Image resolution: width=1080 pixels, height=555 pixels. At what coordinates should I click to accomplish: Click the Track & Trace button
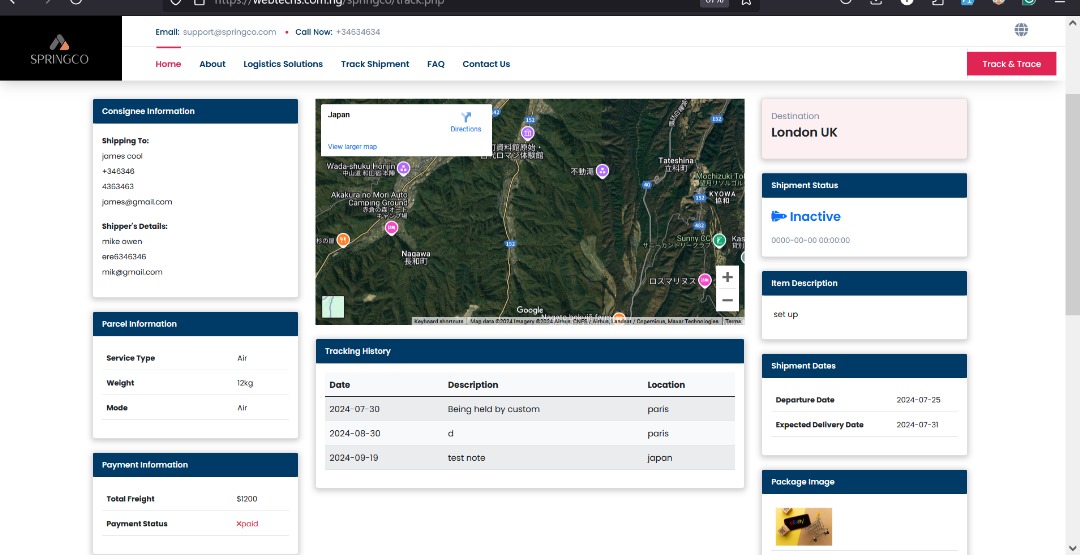pos(1011,63)
